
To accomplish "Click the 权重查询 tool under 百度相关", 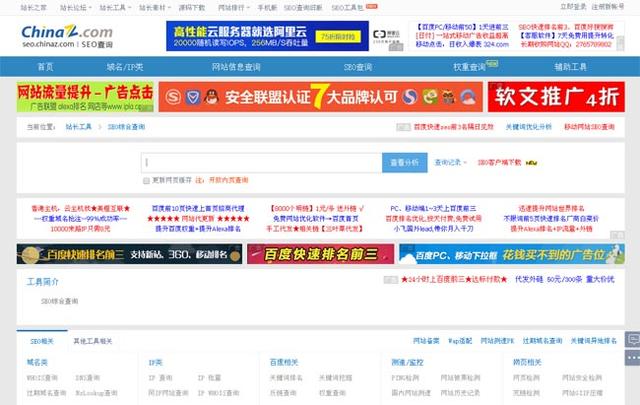I will (332, 393).
